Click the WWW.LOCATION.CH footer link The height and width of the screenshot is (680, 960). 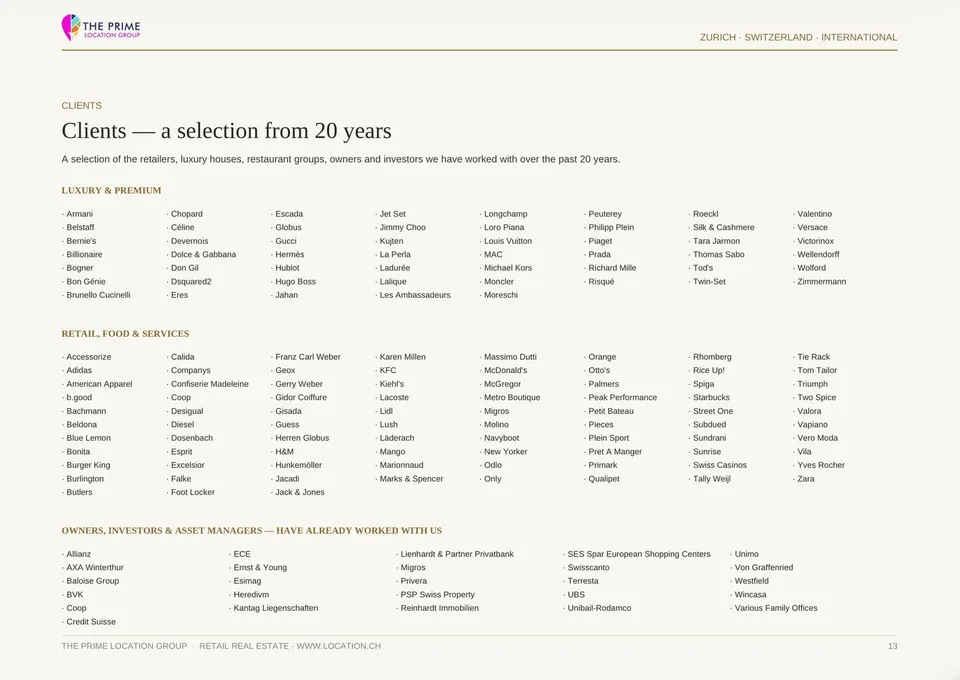pos(339,646)
